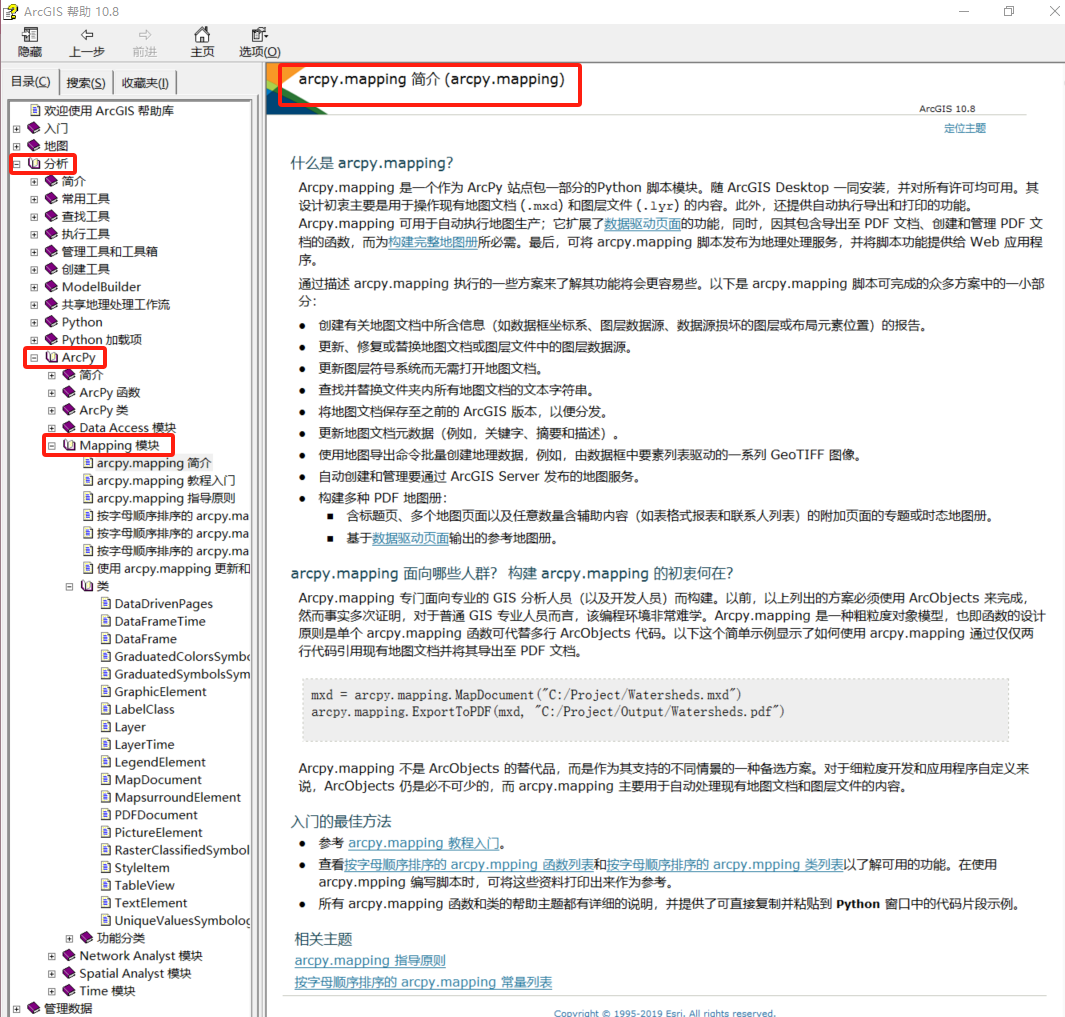Select the GraphicElement tree item
This screenshot has width=1065, height=1017.
pyautogui.click(x=160, y=692)
